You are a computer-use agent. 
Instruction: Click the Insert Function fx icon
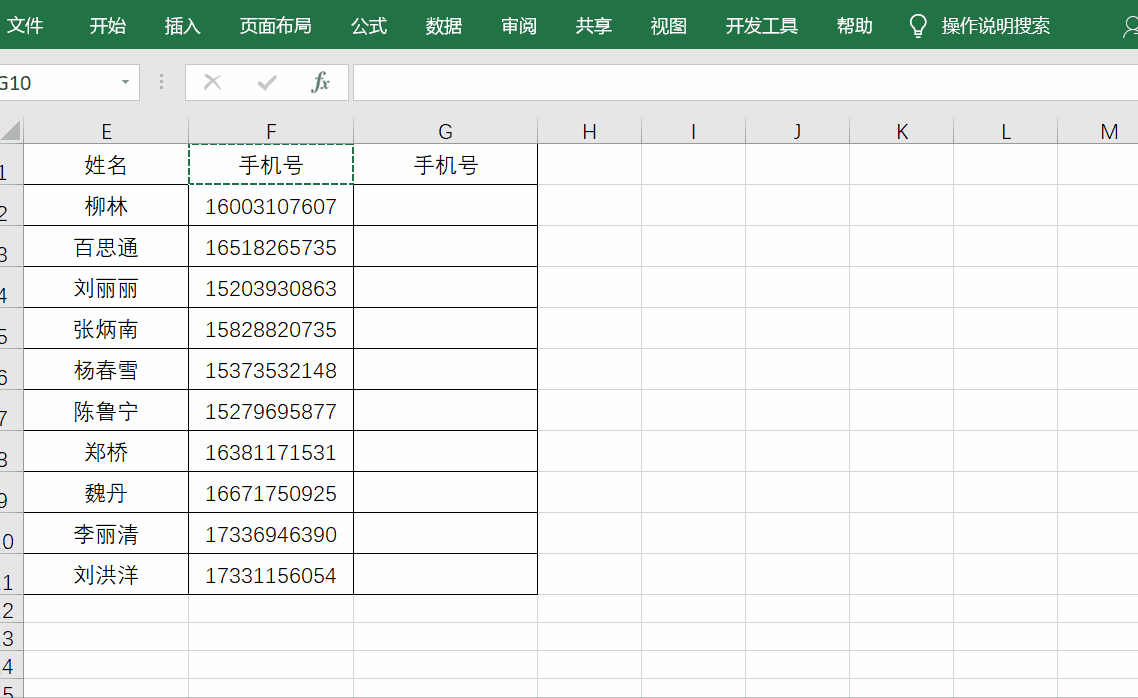click(x=320, y=82)
